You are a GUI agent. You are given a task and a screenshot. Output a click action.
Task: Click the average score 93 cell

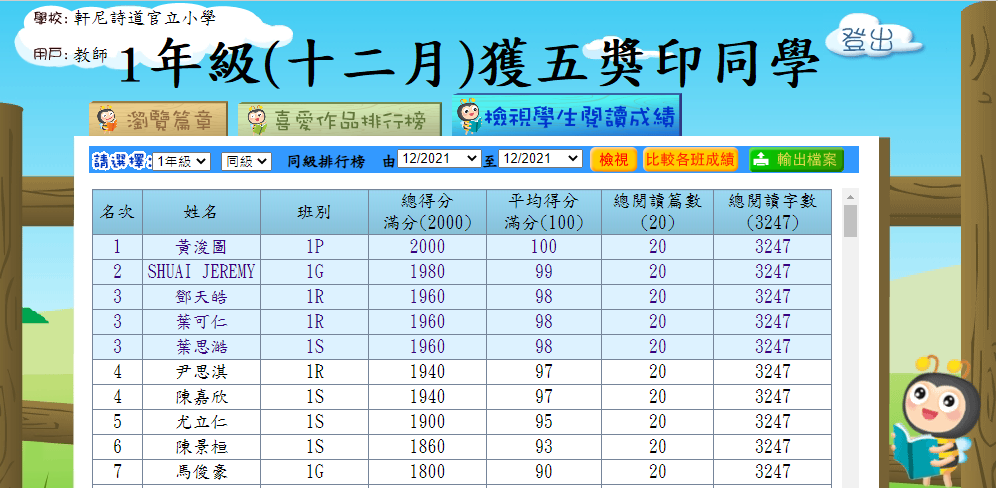[x=544, y=447]
